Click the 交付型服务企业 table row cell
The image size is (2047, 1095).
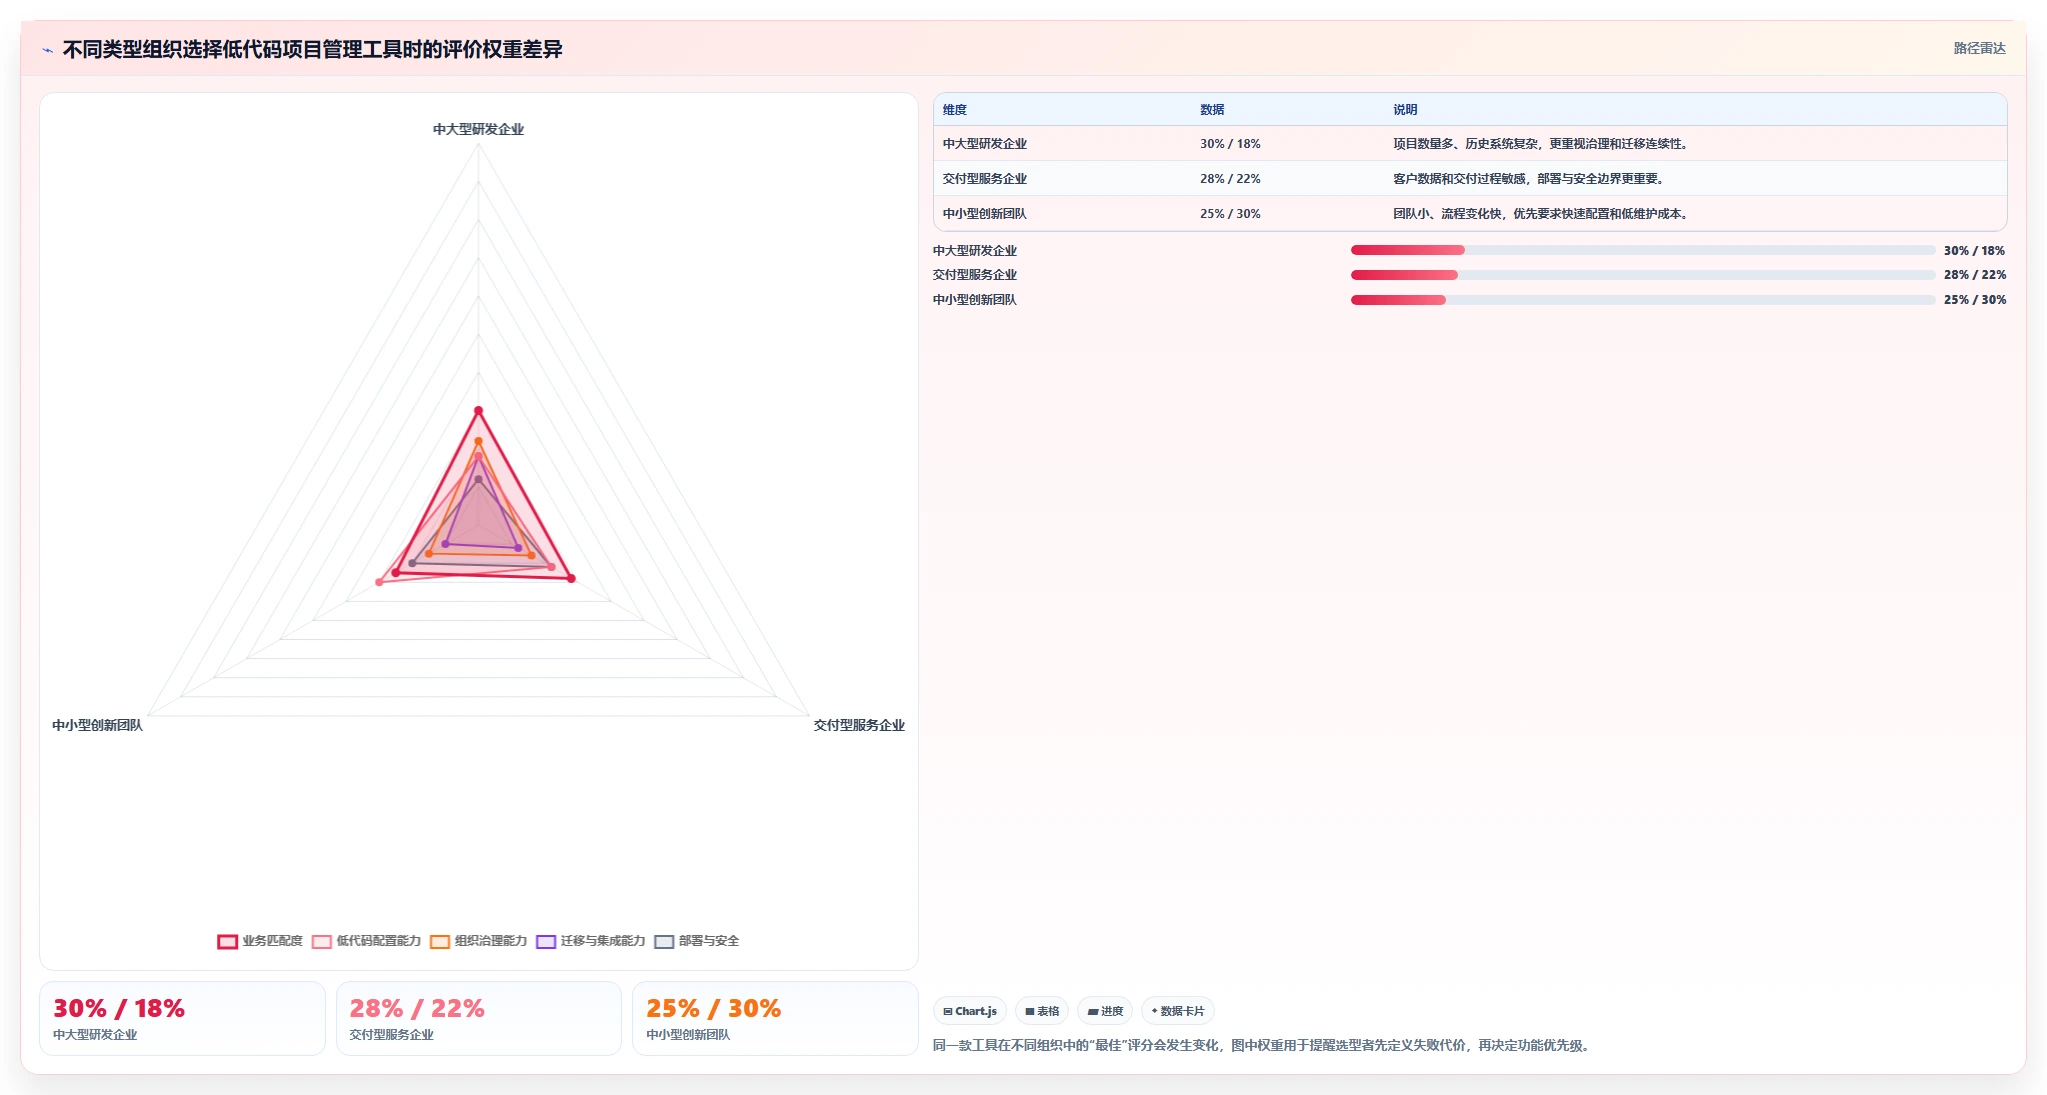click(x=985, y=179)
